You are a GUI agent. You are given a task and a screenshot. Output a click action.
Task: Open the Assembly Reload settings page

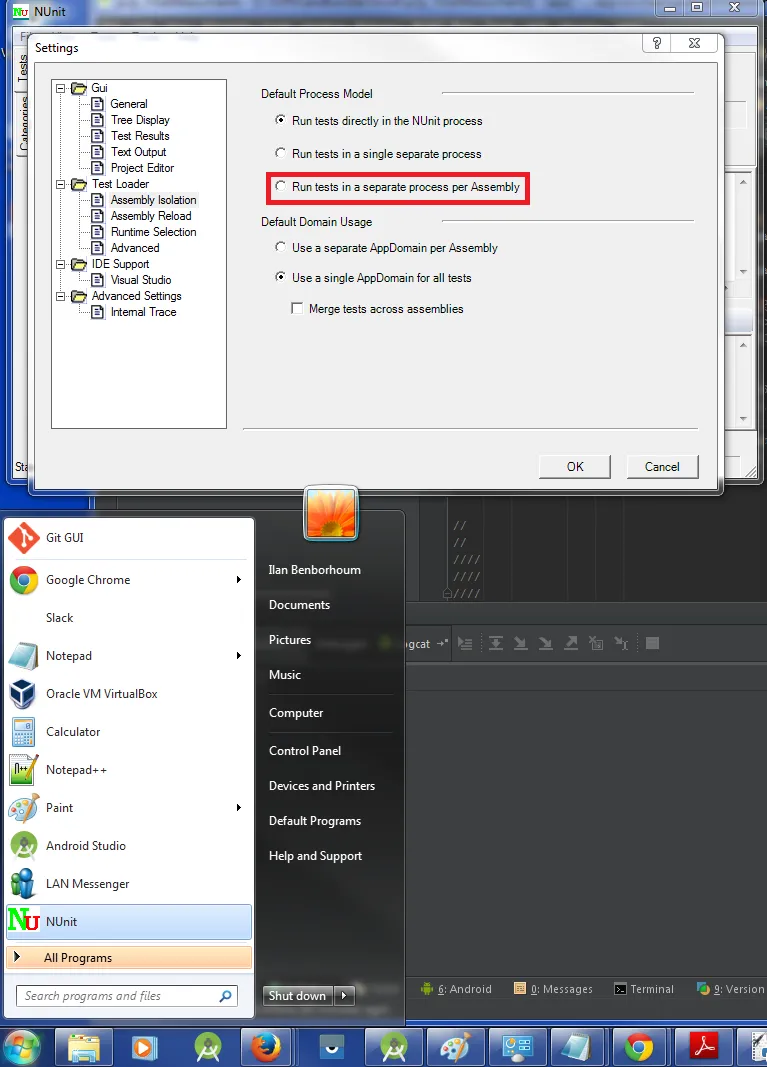(x=151, y=216)
